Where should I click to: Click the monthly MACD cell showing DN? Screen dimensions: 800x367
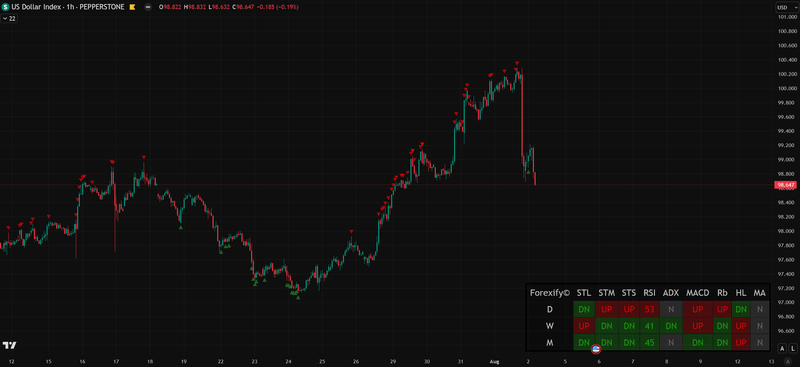click(697, 342)
